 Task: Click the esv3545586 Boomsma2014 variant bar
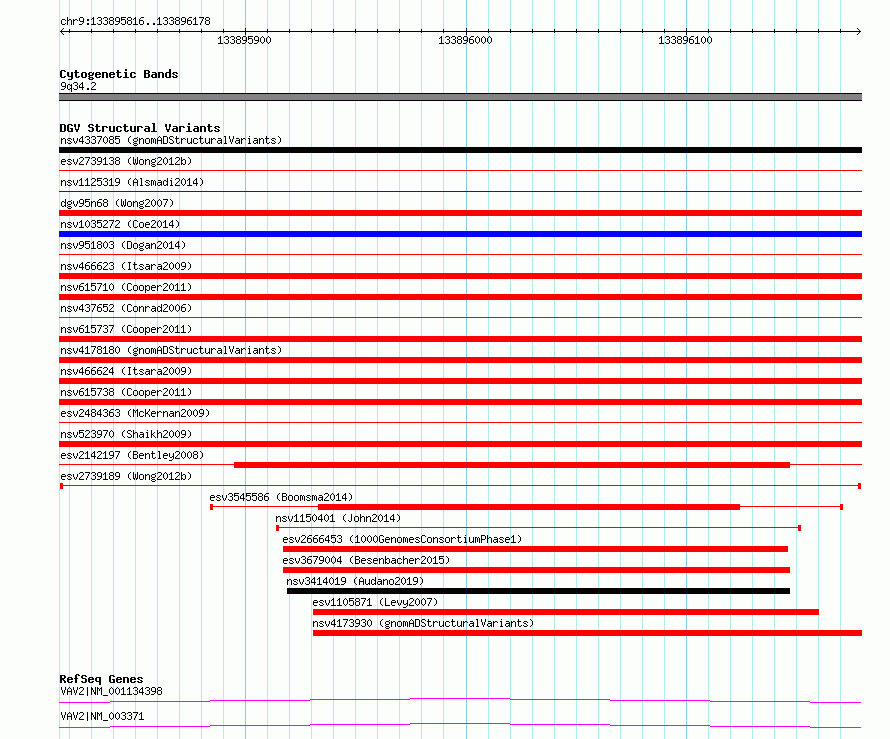[527, 507]
